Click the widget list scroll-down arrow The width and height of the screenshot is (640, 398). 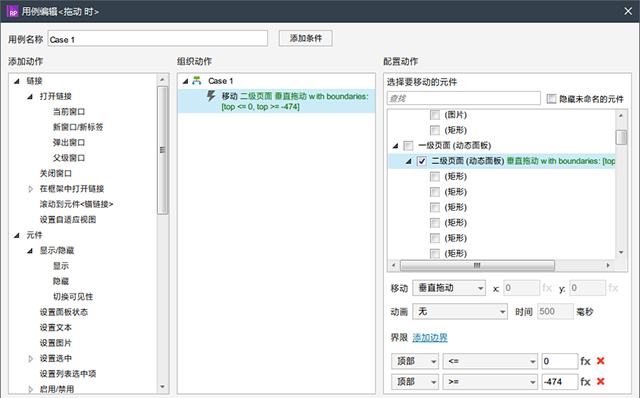point(621,253)
